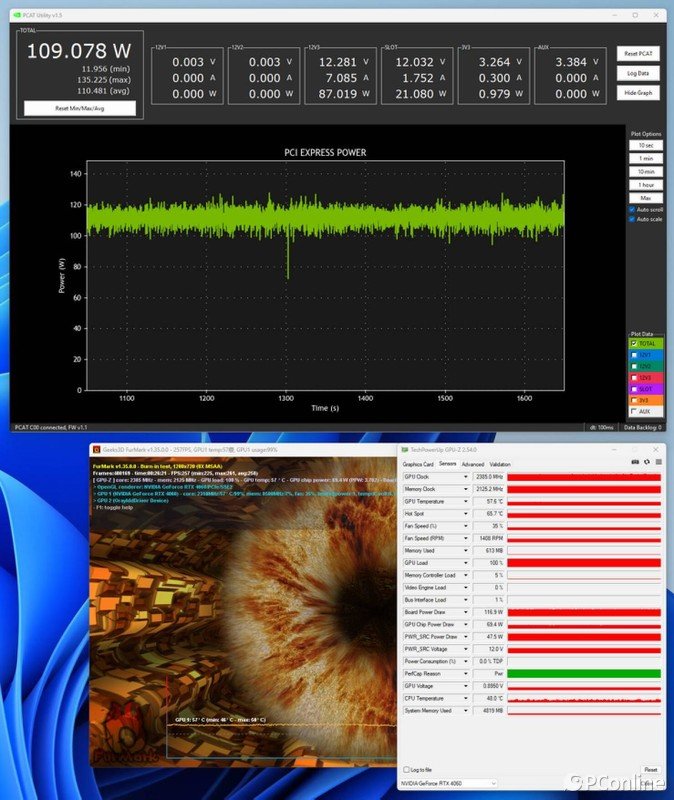Set plot range to 10 sec

[x=645, y=146]
